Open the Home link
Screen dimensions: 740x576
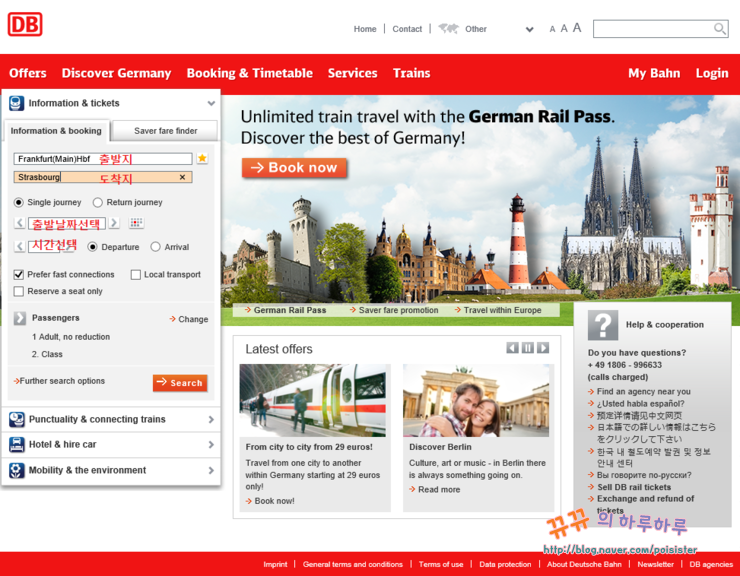point(365,29)
